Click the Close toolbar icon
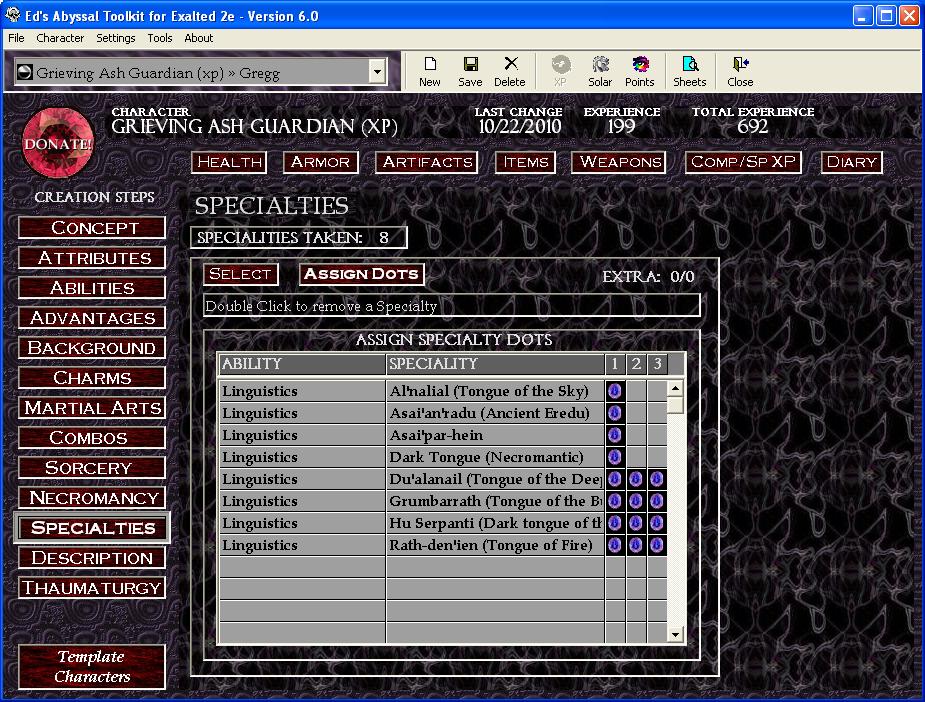925x702 pixels. coord(740,71)
